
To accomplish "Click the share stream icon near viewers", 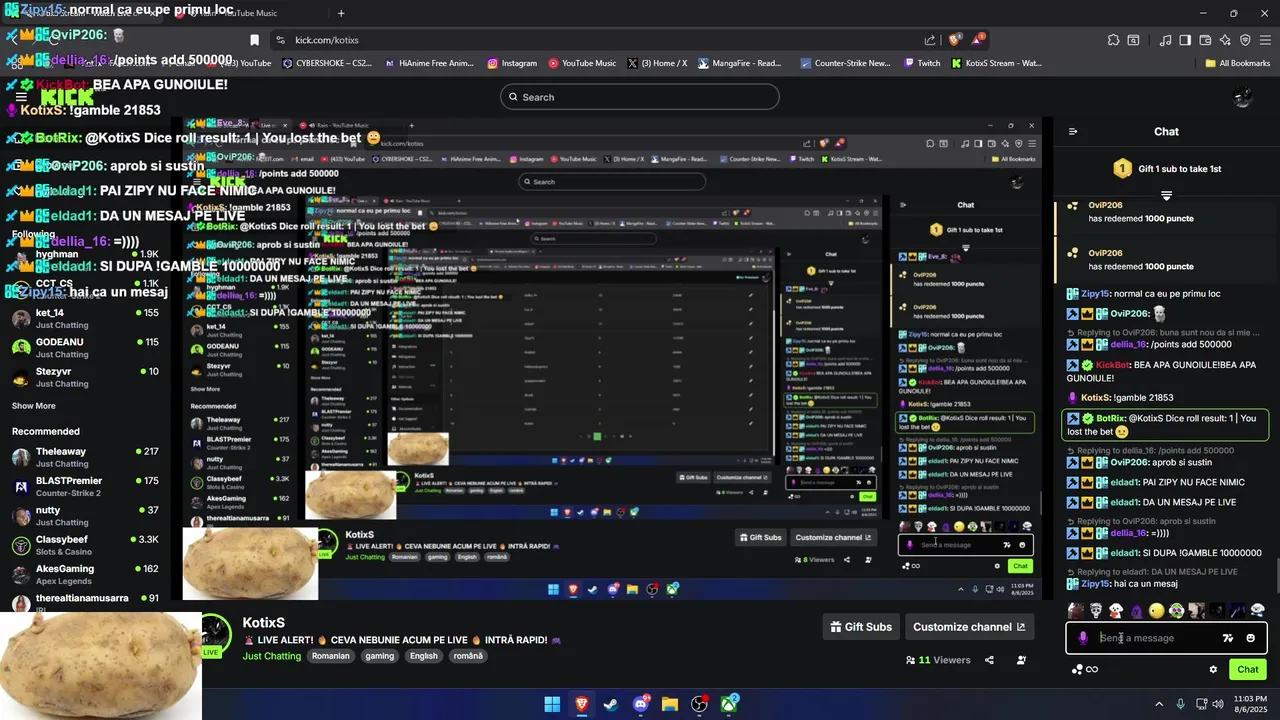I will tap(989, 660).
